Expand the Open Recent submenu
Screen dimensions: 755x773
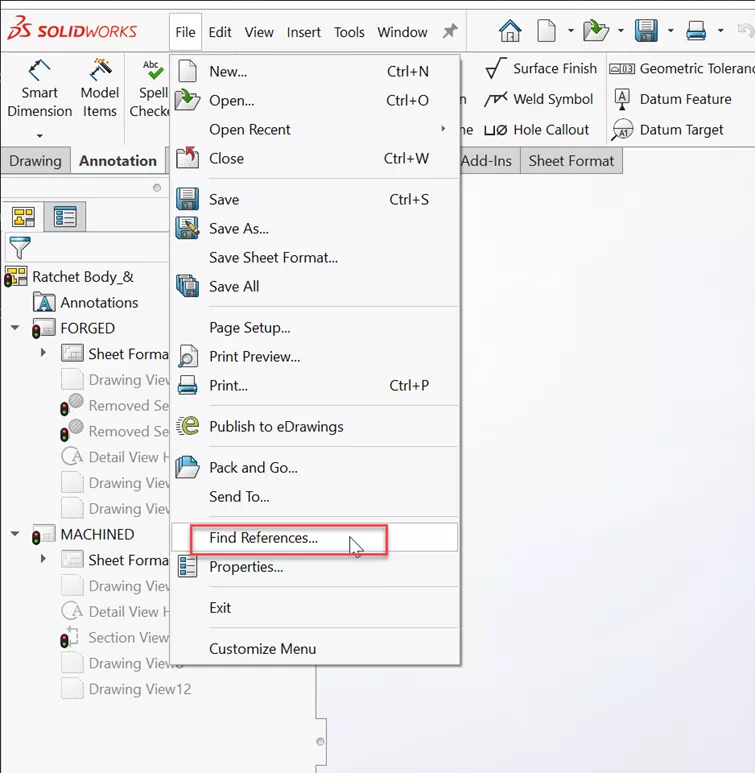[315, 130]
